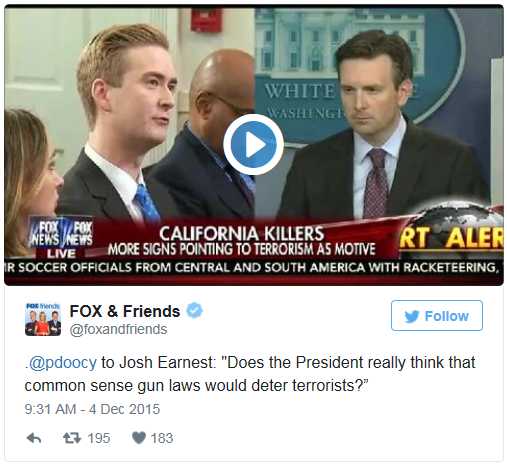Open the 9:31 AM - 4 Dec 2015 timestamp
Viewport: 507px width, 465px height.
[92, 409]
